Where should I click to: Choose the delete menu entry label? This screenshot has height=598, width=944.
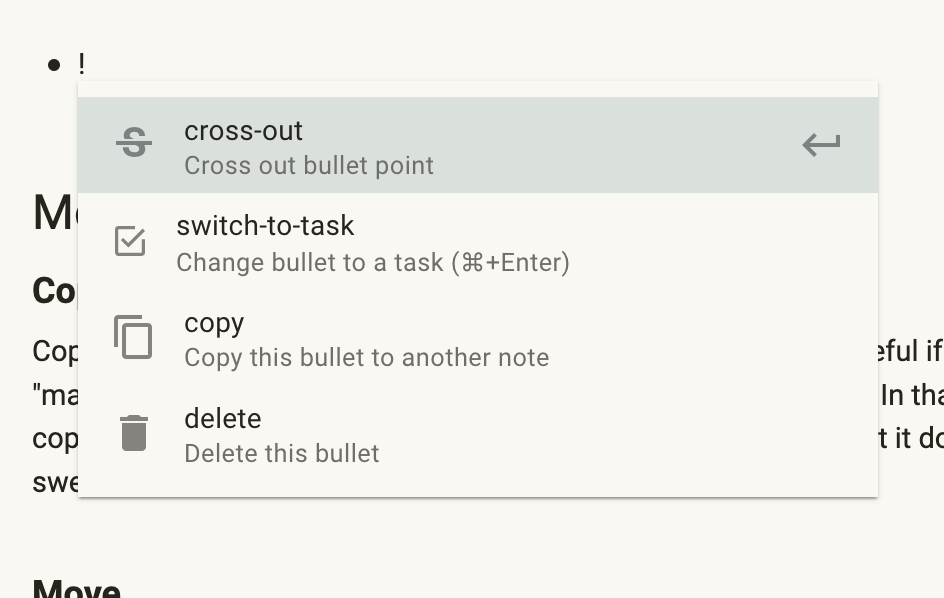223,419
